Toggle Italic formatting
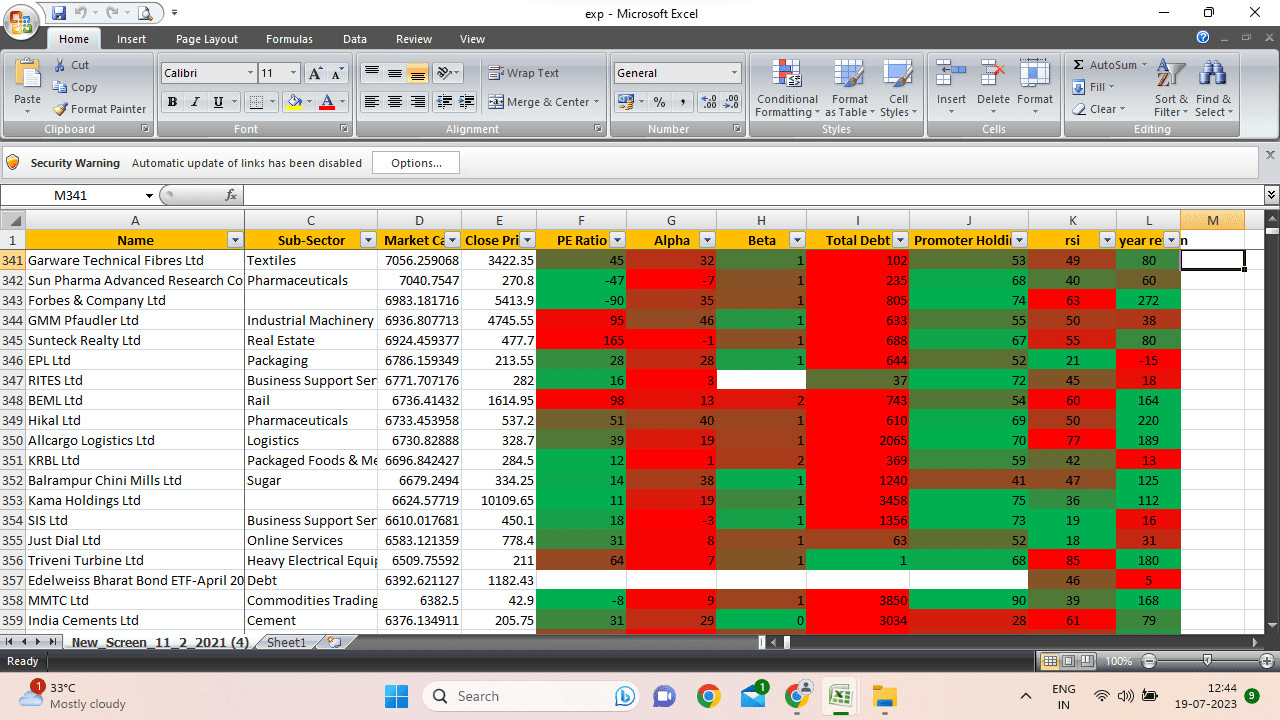Screen dimensions: 1280x720 point(194,102)
